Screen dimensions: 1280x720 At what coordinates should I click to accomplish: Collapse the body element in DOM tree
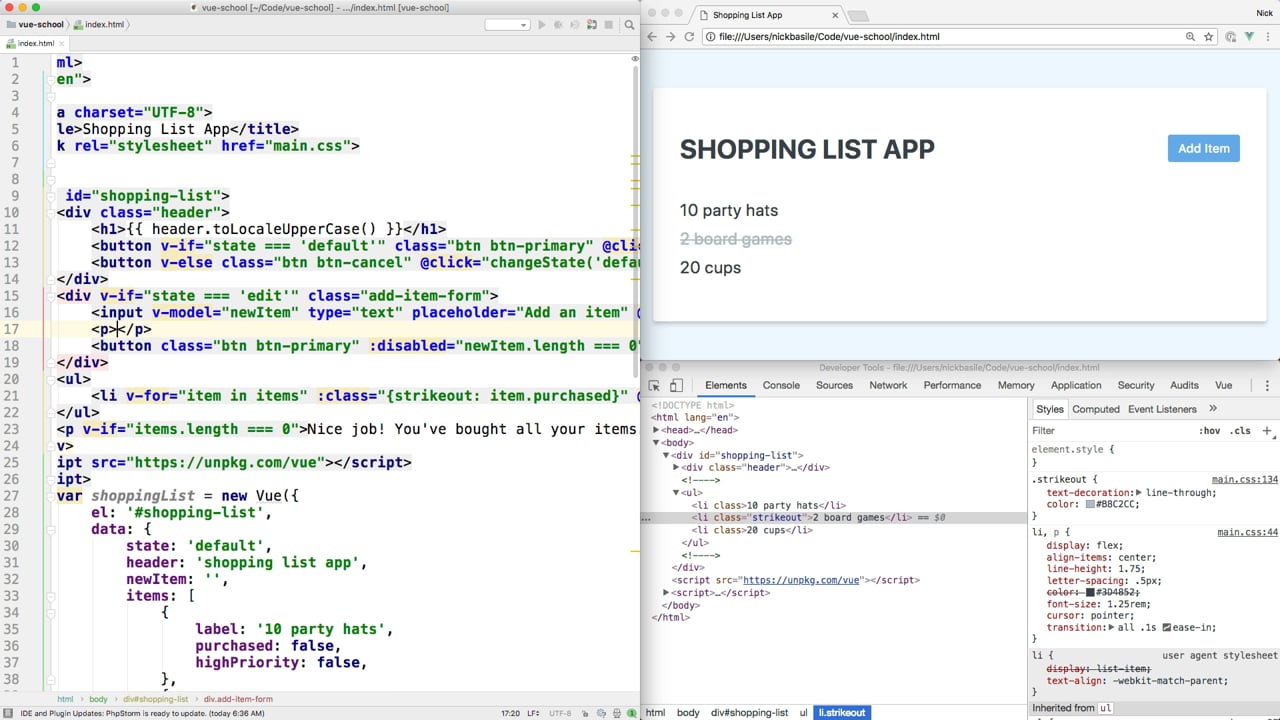click(x=656, y=442)
